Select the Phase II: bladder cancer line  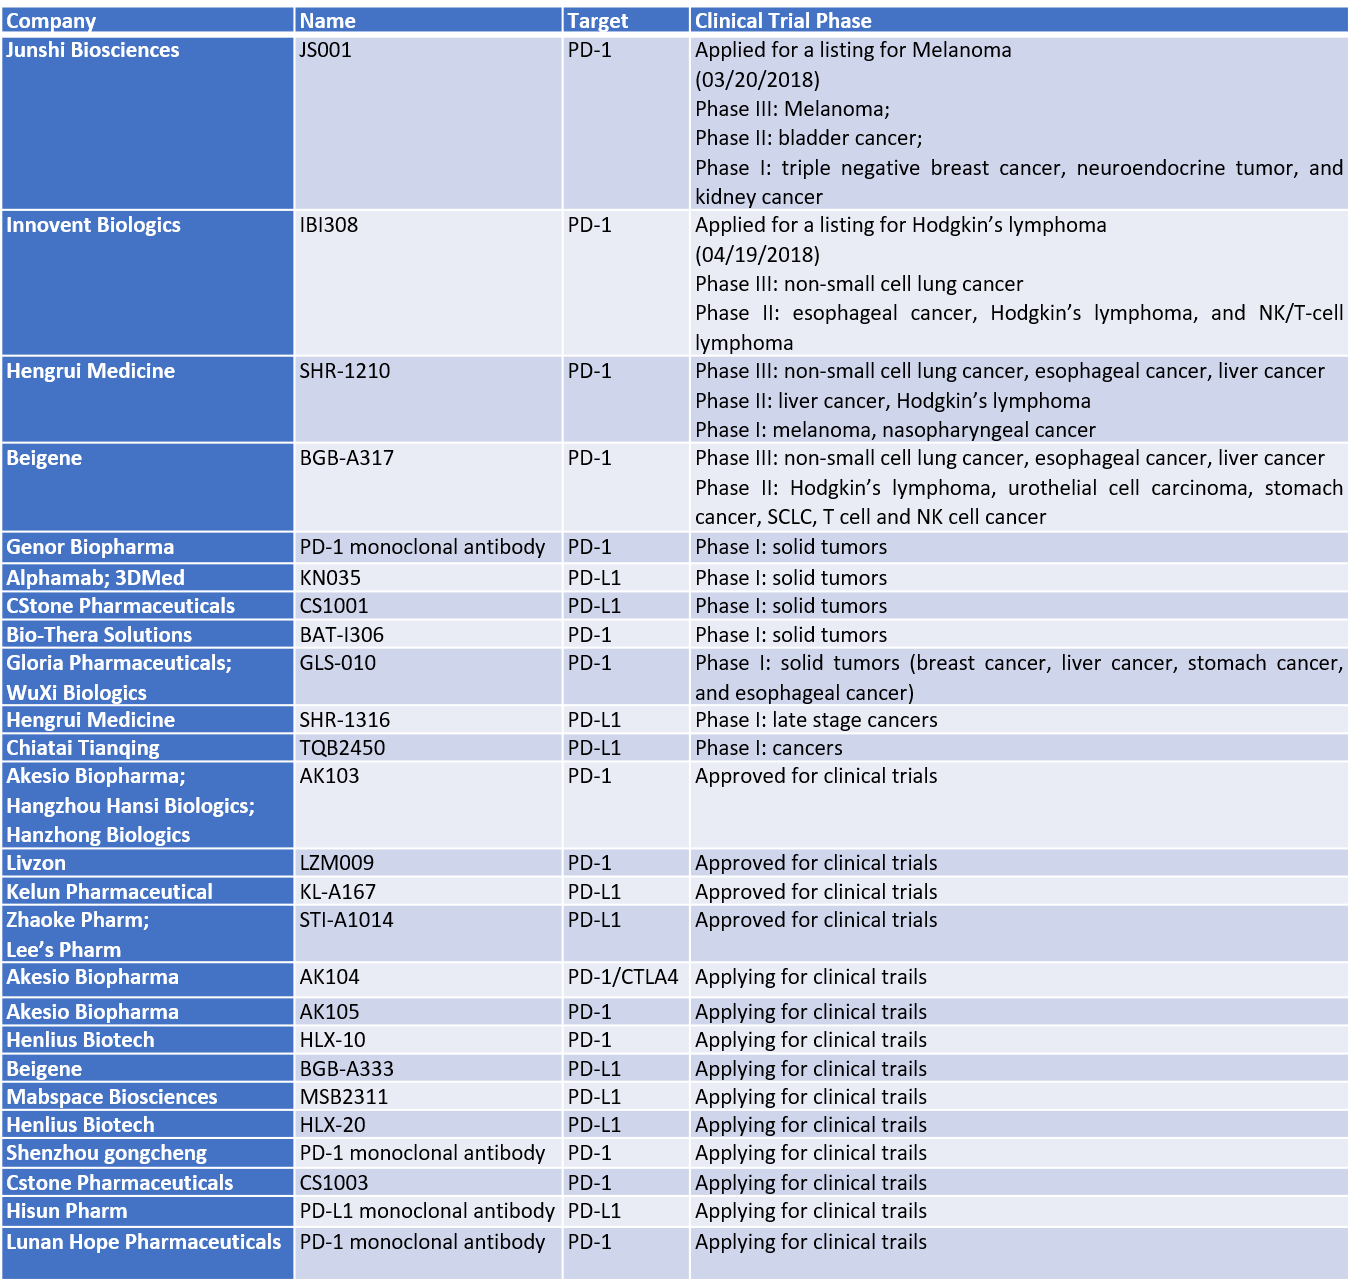click(x=809, y=138)
